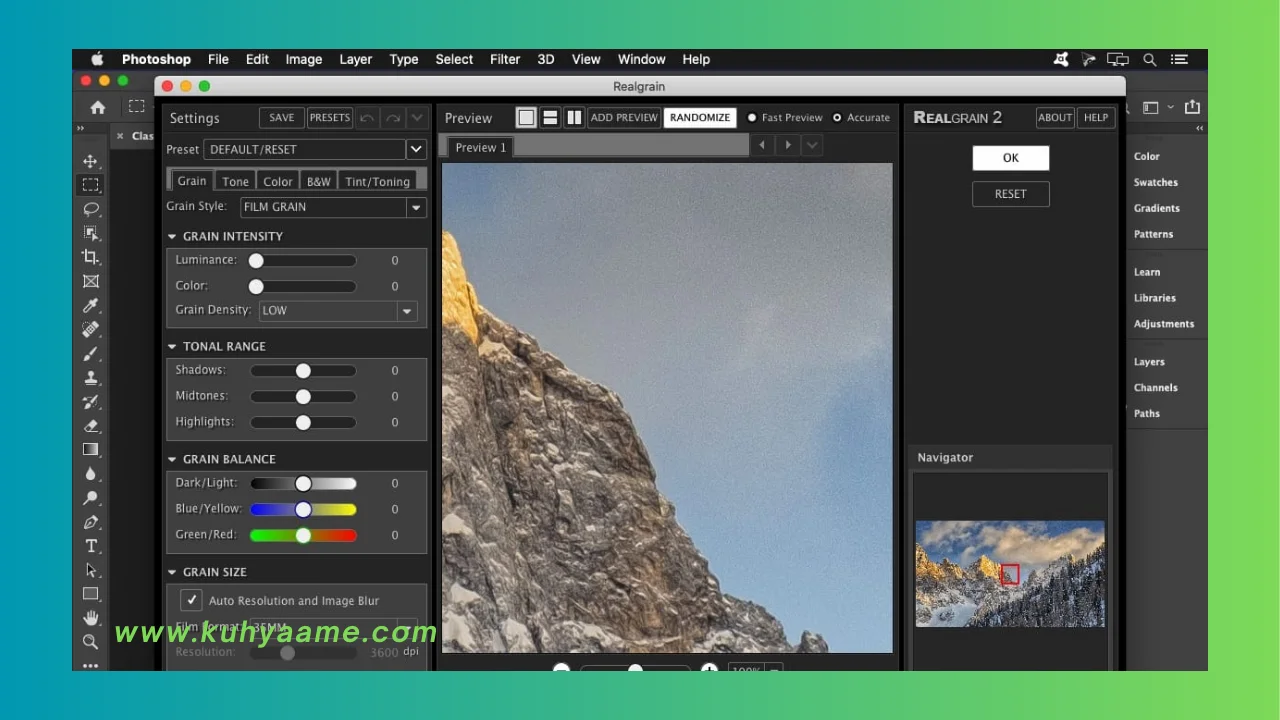Click the SAVE settings button
The image size is (1280, 720).
click(282, 118)
